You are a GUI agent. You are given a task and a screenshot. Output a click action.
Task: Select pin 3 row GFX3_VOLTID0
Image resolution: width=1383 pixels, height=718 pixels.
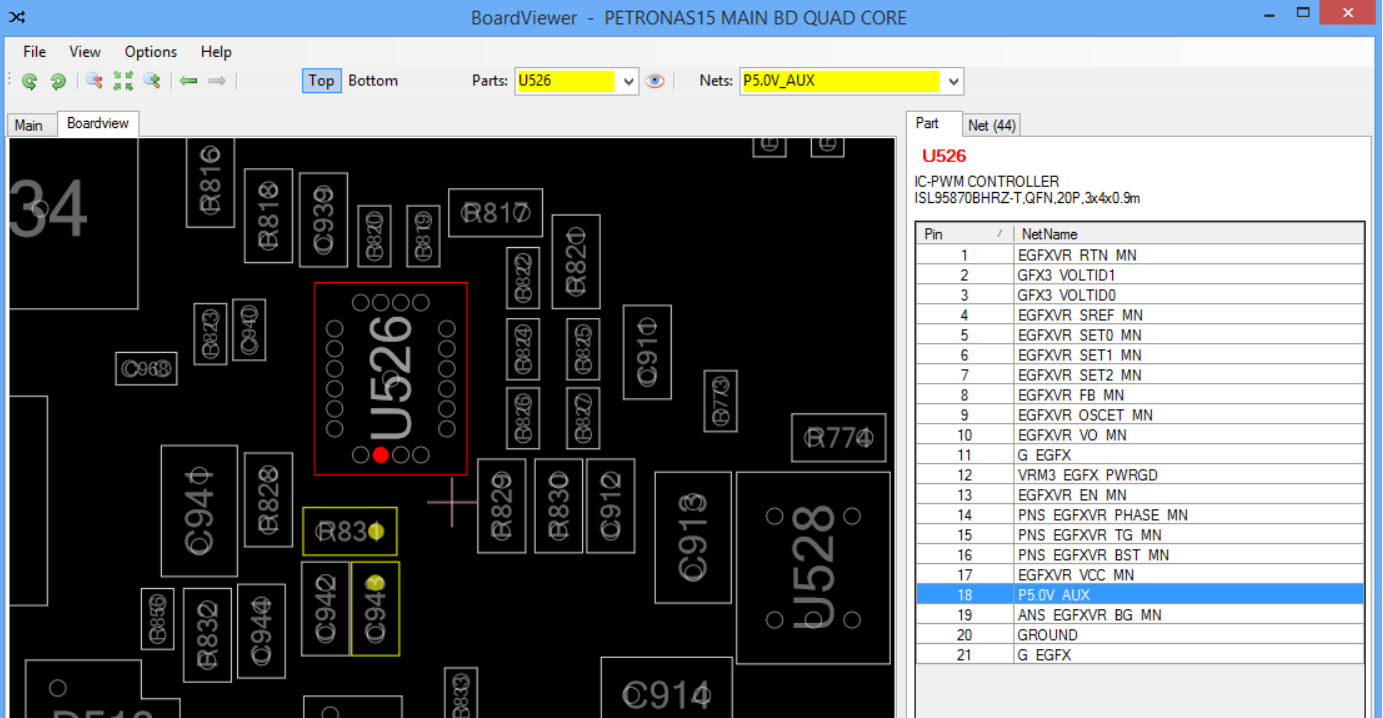point(1140,295)
